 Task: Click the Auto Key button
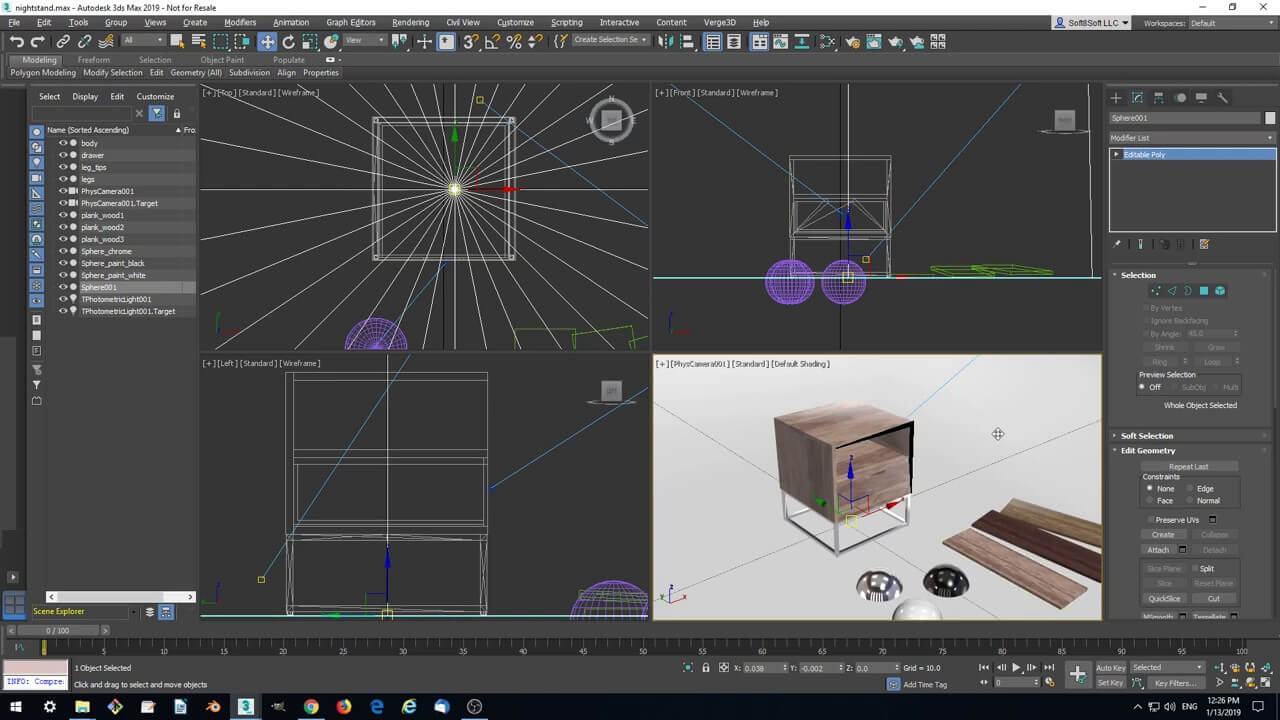1110,668
